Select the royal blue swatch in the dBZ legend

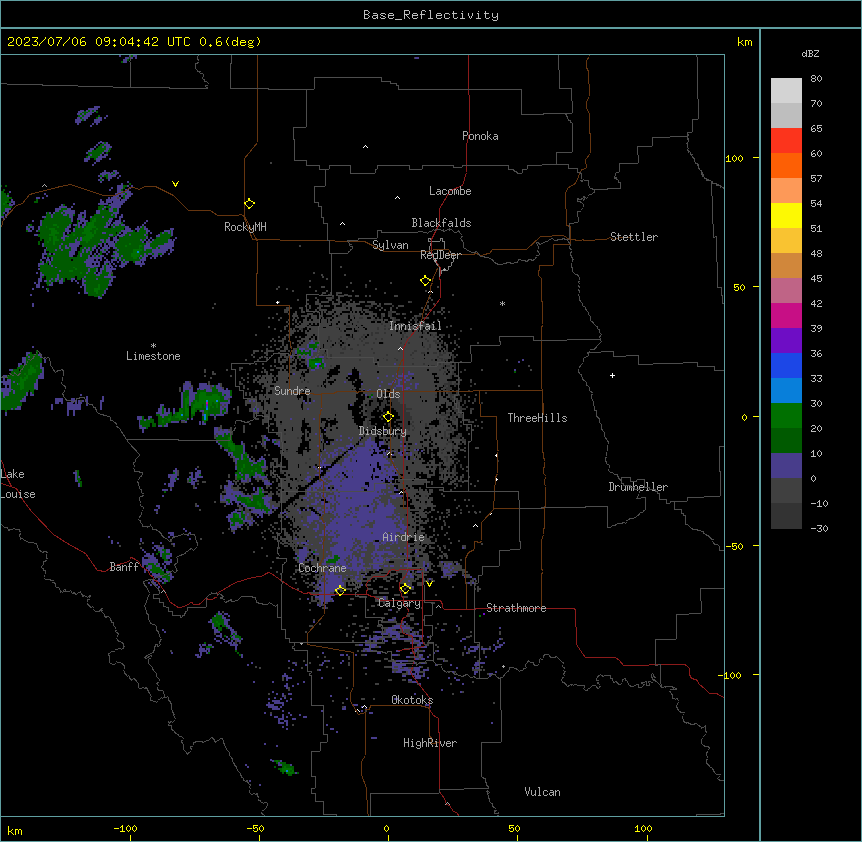pos(786,365)
